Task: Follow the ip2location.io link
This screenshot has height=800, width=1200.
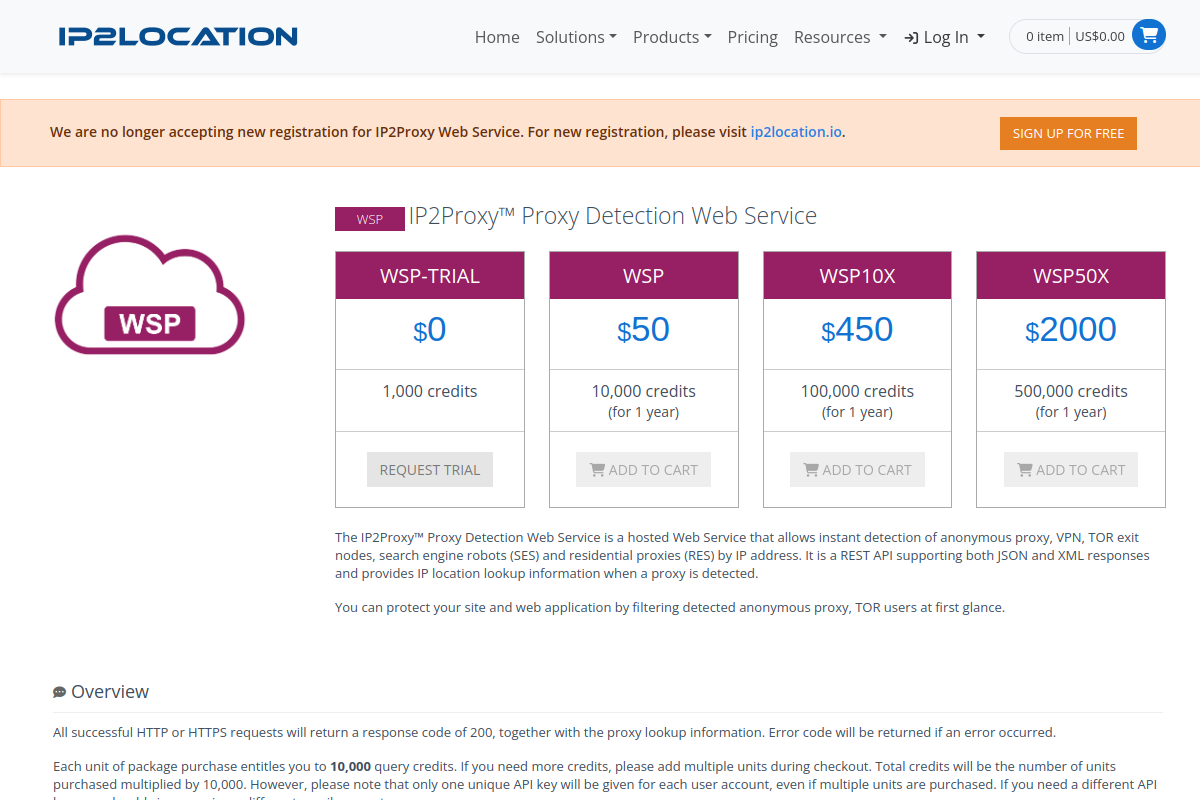Action: tap(796, 132)
